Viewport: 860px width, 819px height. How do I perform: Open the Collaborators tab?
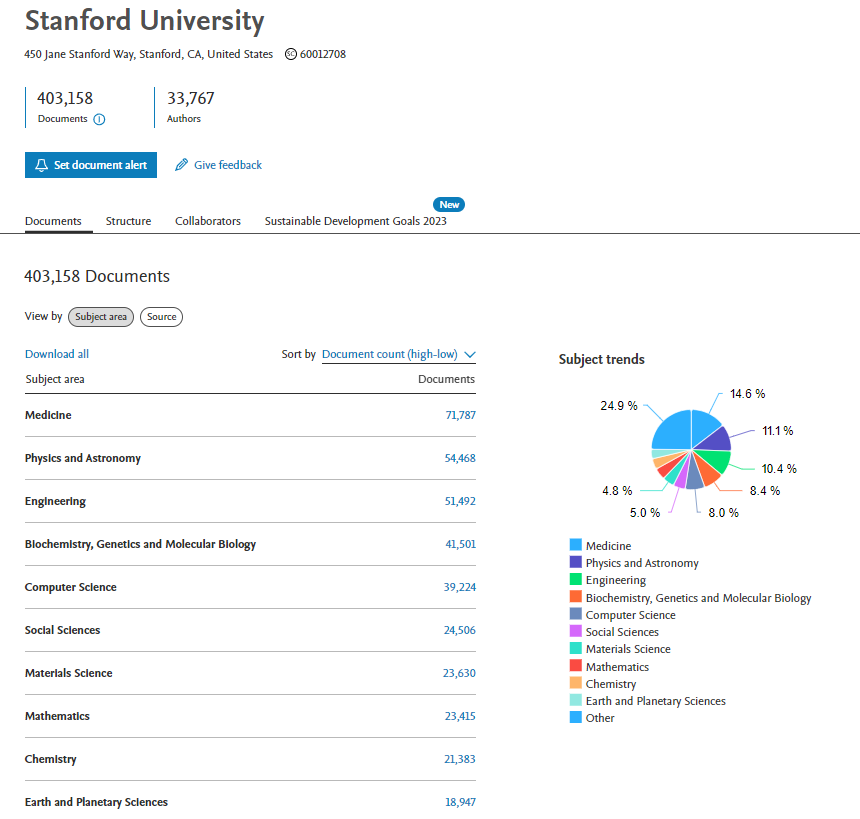pos(208,221)
